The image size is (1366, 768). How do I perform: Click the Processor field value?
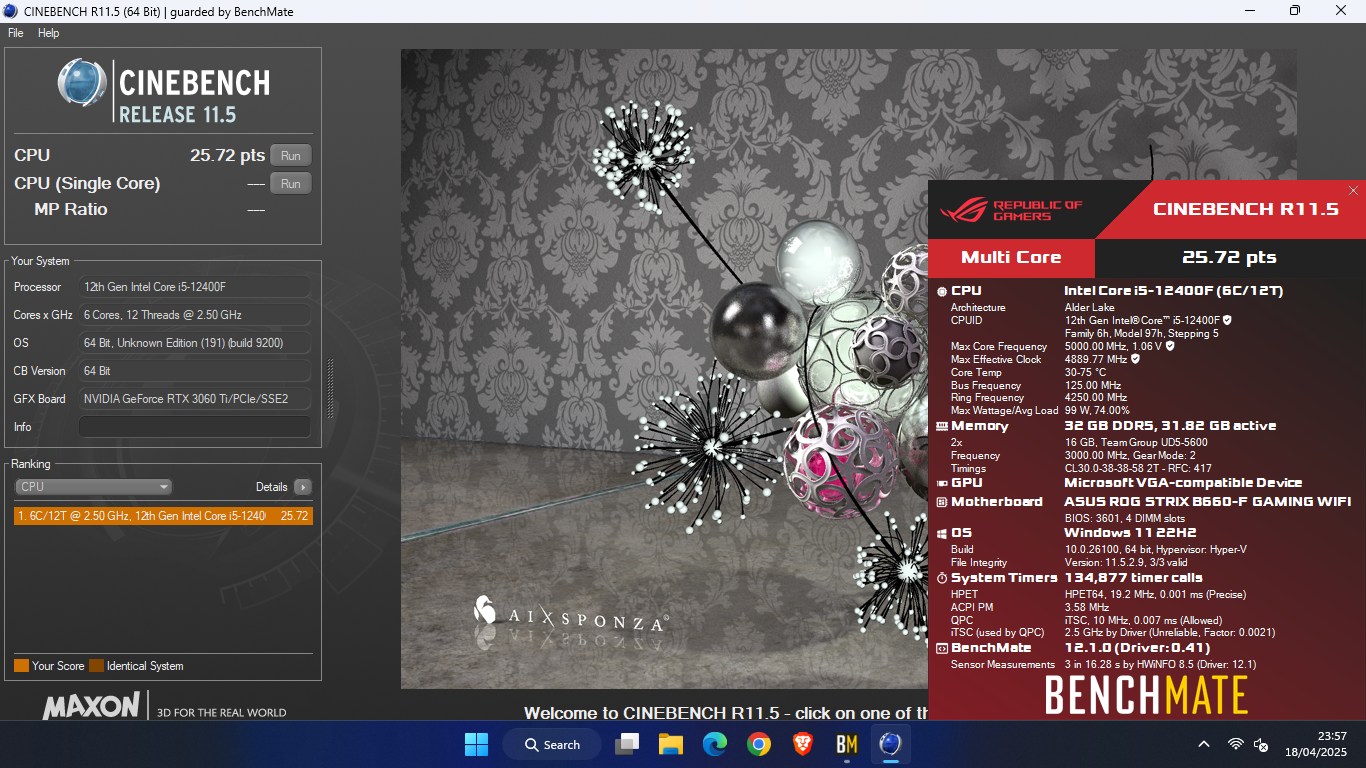(194, 287)
